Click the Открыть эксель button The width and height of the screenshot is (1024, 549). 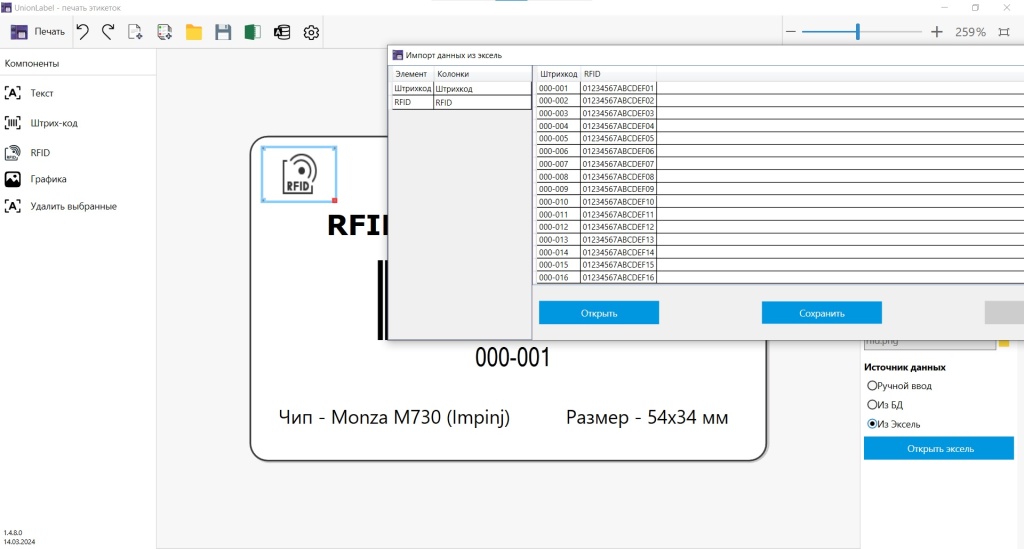pos(939,448)
